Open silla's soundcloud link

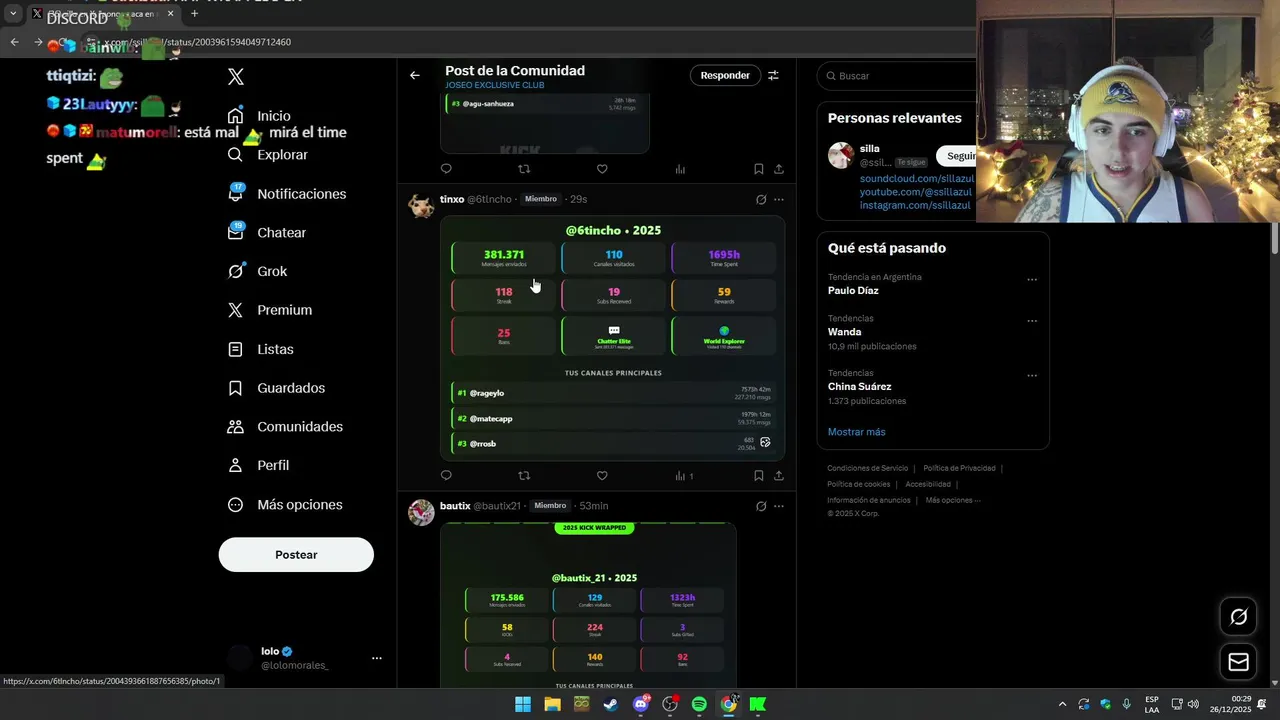[x=916, y=178]
